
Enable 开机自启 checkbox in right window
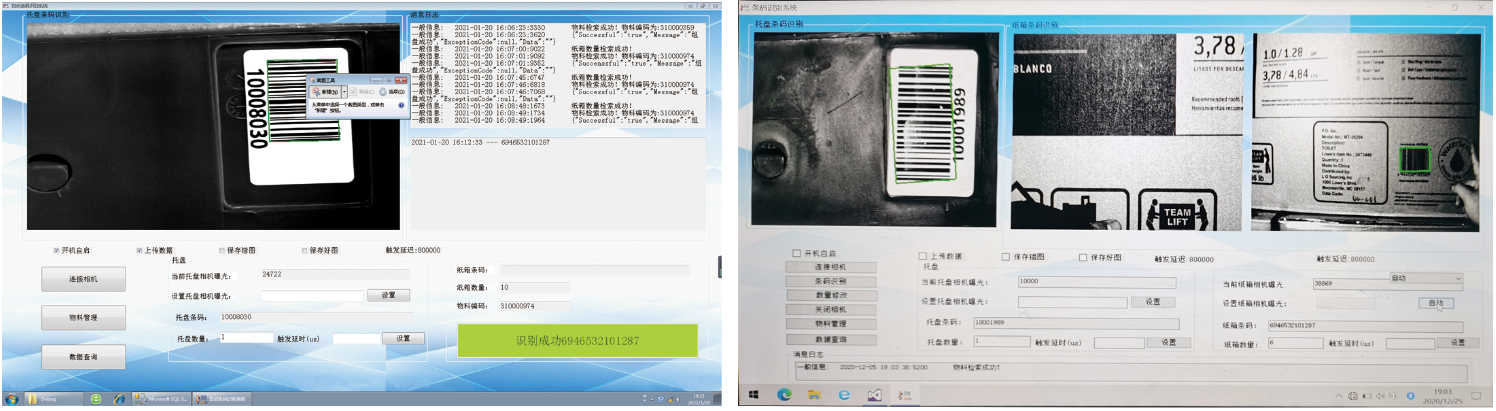pos(796,254)
